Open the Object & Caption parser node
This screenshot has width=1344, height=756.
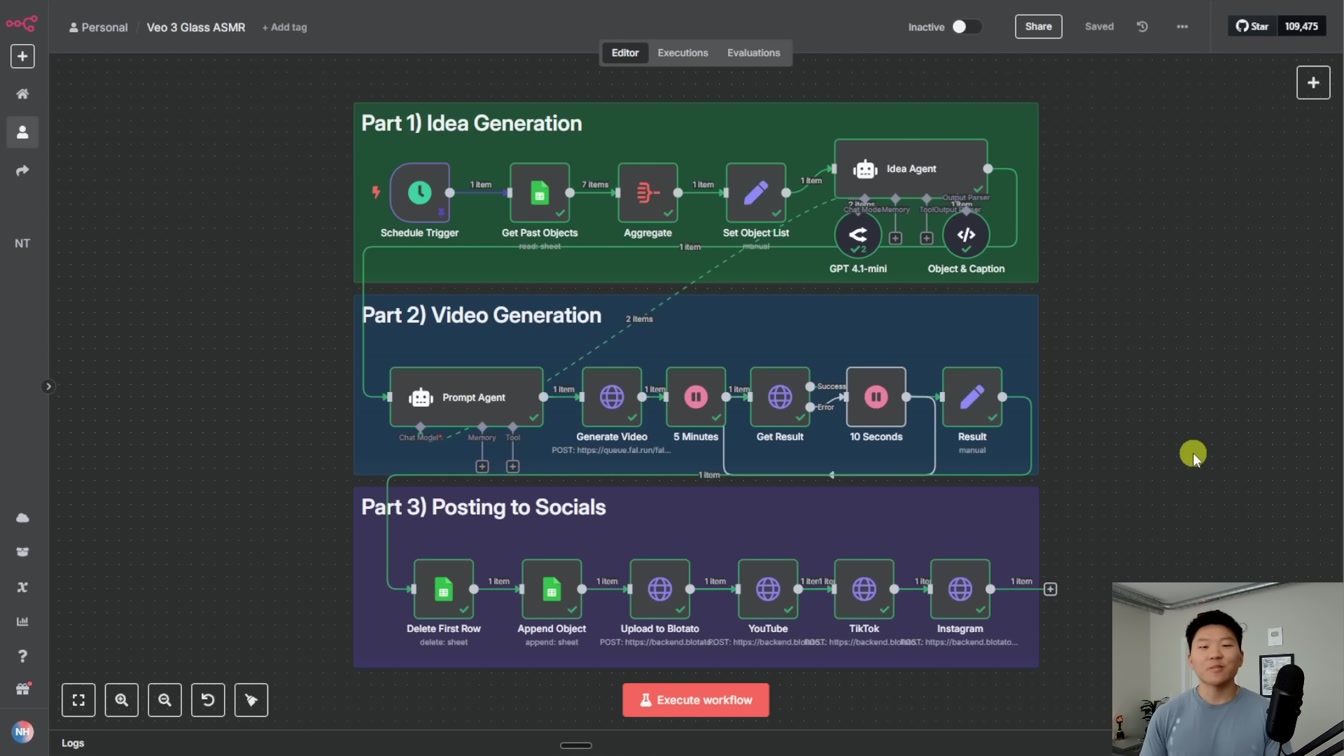(x=966, y=235)
